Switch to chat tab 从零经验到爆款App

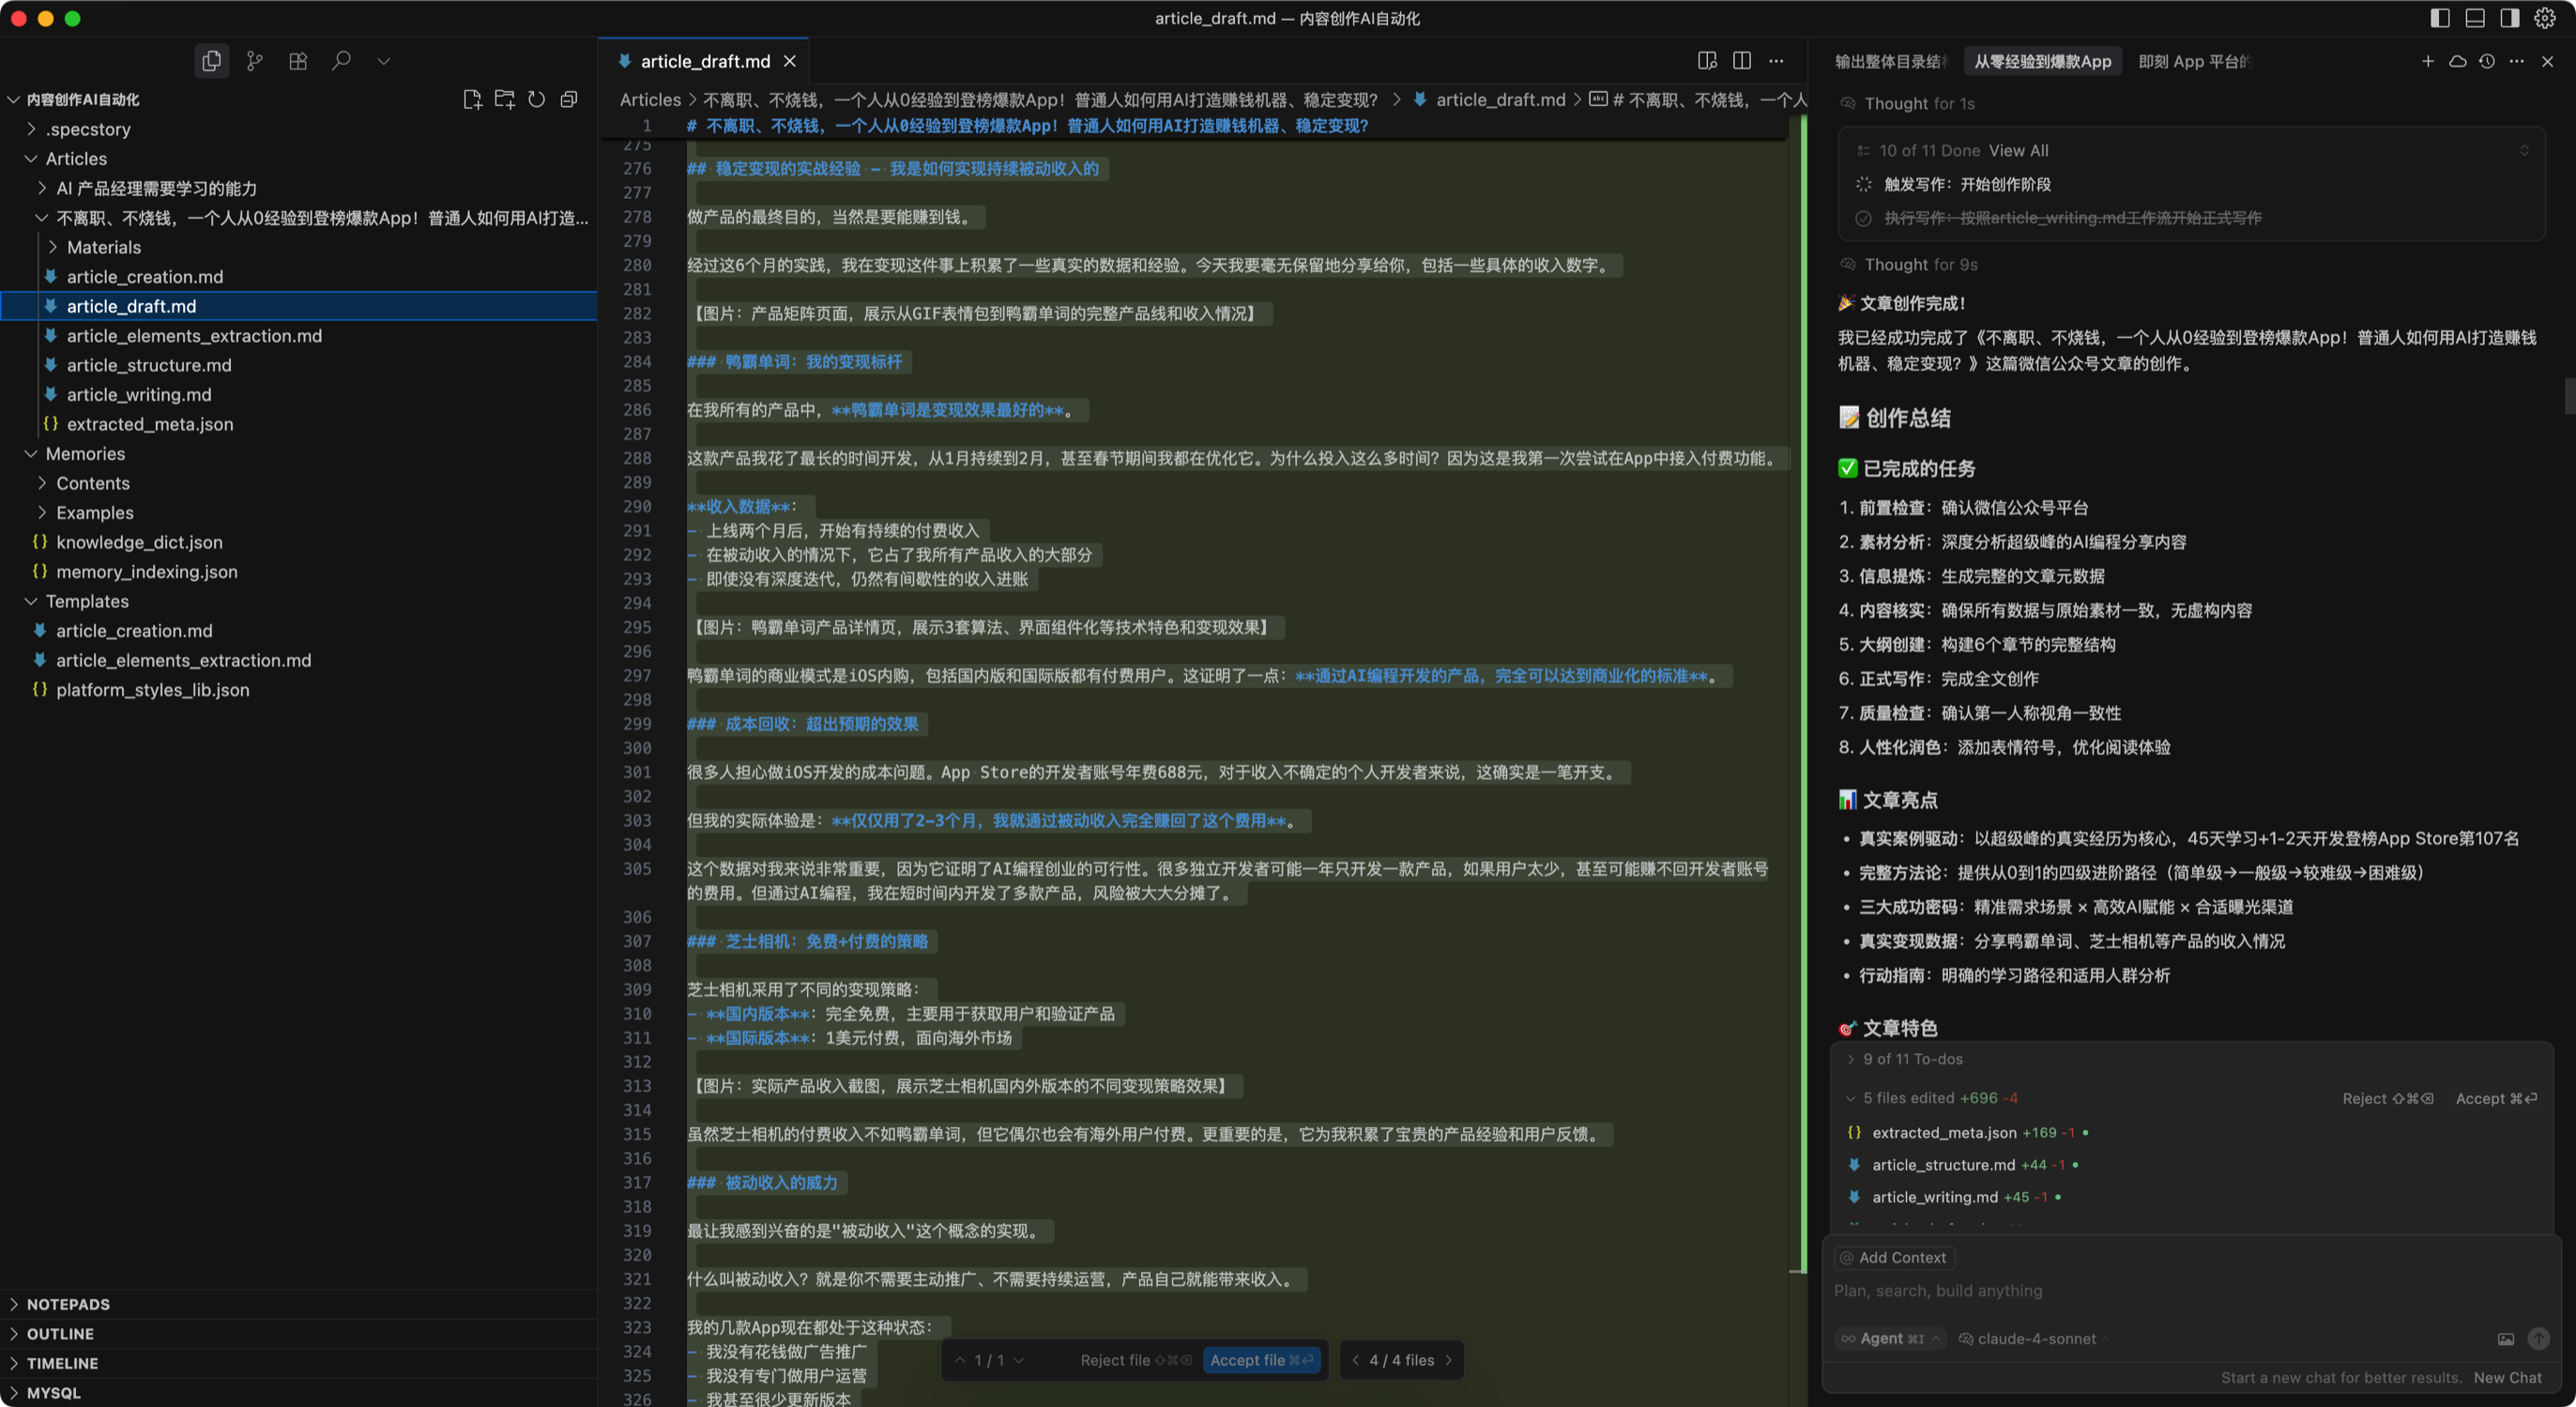click(2043, 61)
